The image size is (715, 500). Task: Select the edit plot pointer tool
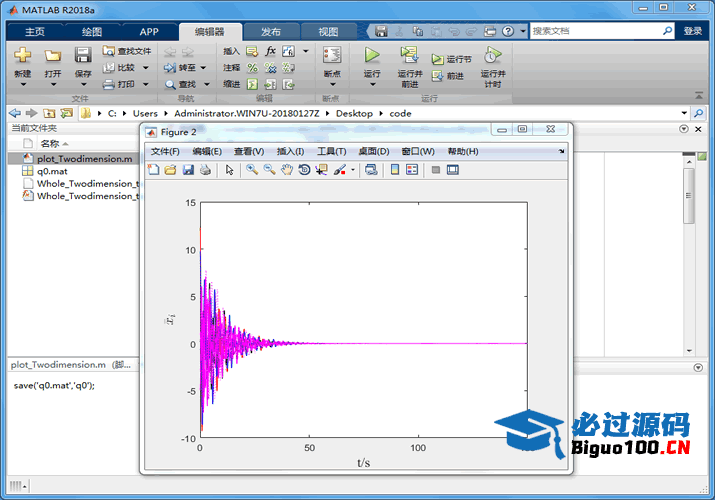point(229,170)
